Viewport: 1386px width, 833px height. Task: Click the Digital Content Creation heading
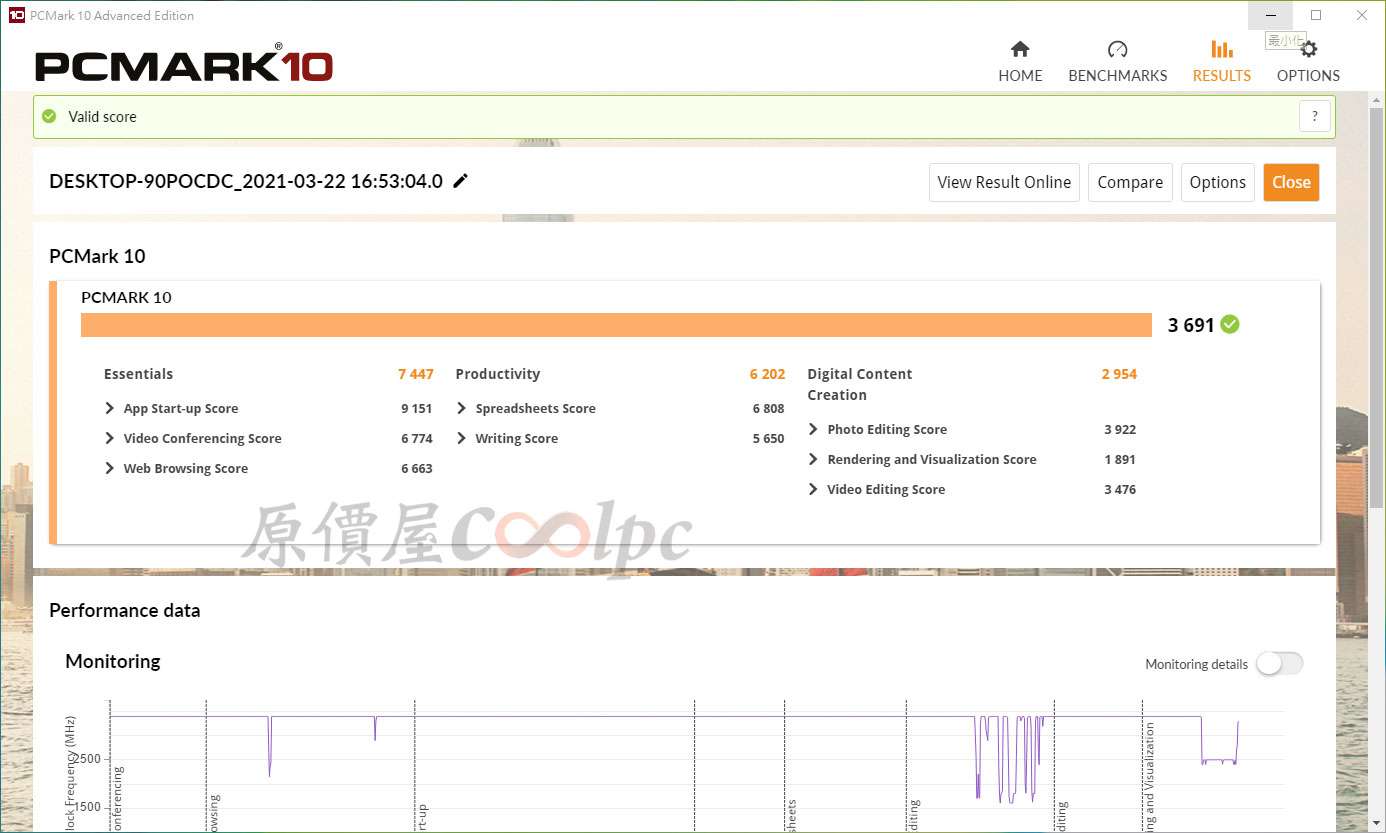pyautogui.click(x=860, y=384)
